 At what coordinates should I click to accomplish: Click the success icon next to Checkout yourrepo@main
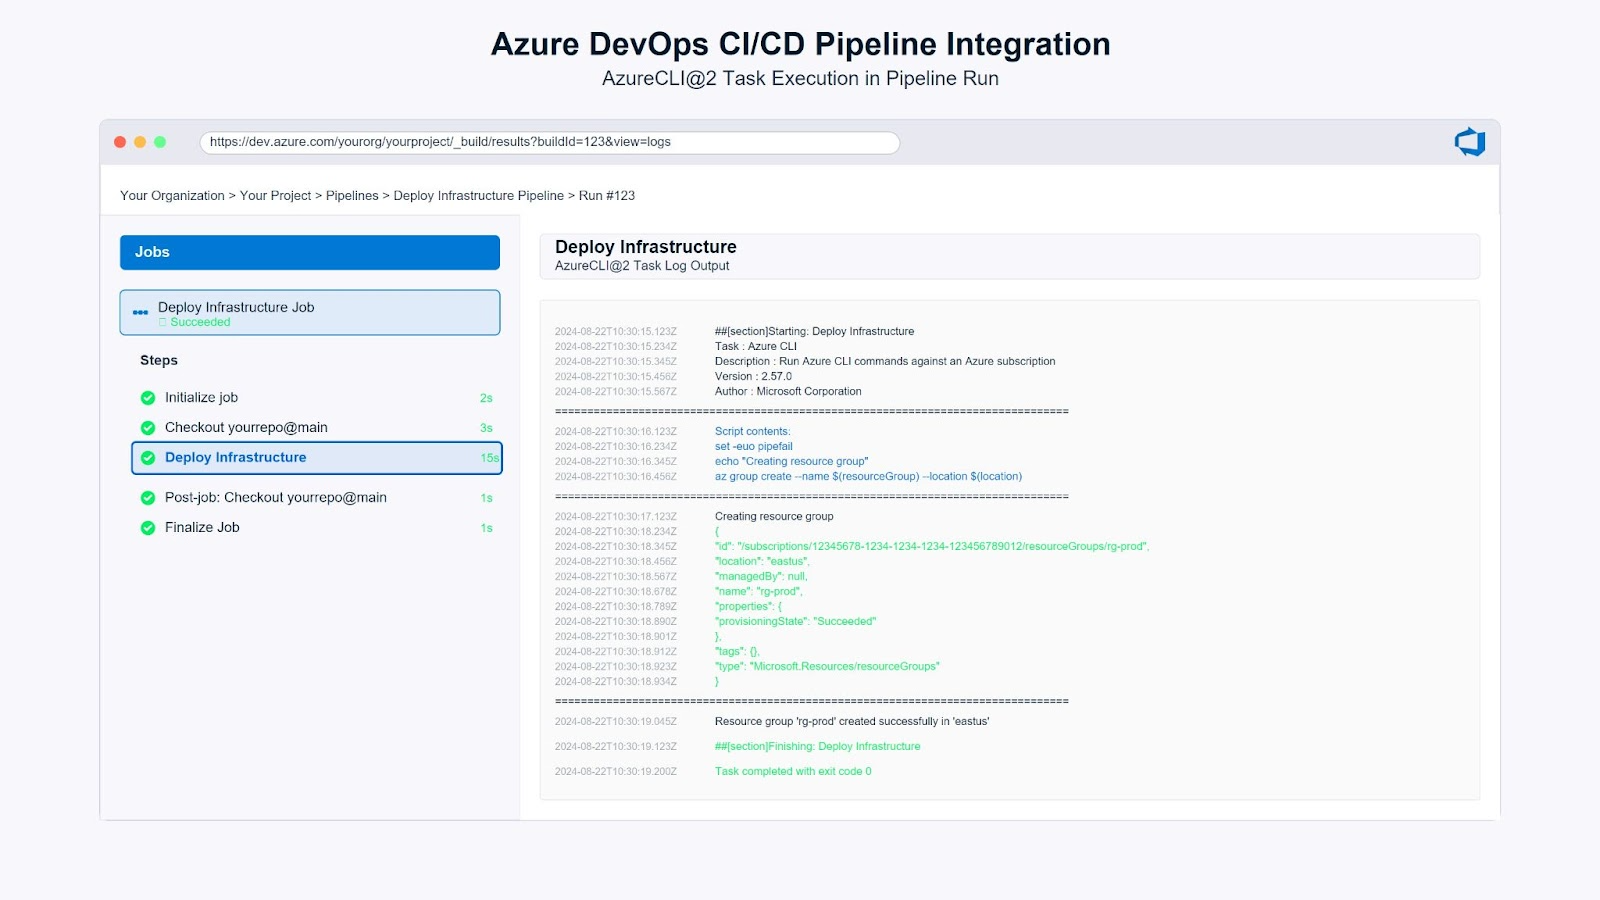147,427
